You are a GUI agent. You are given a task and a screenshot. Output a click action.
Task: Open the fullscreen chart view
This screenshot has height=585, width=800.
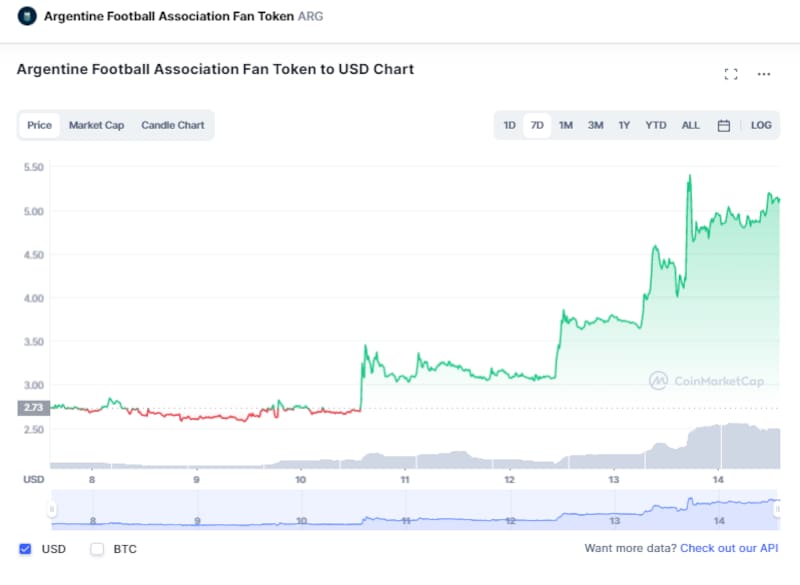(730, 73)
